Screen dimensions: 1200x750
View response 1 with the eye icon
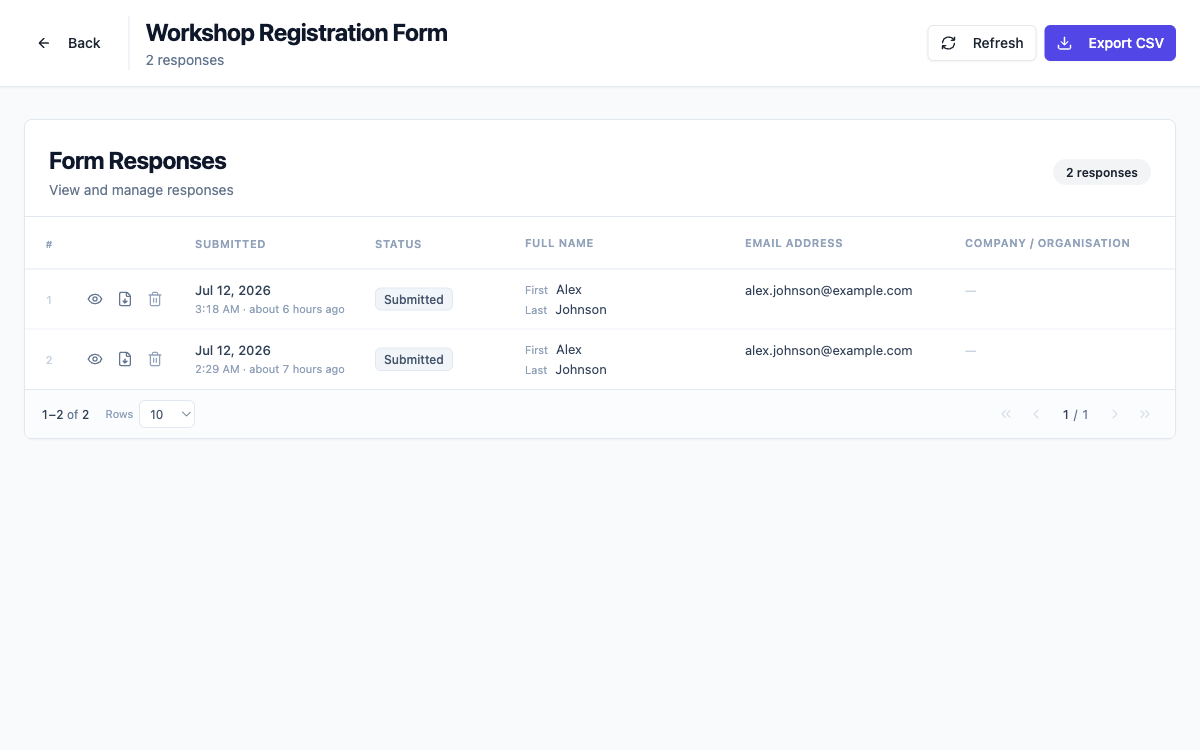95,299
